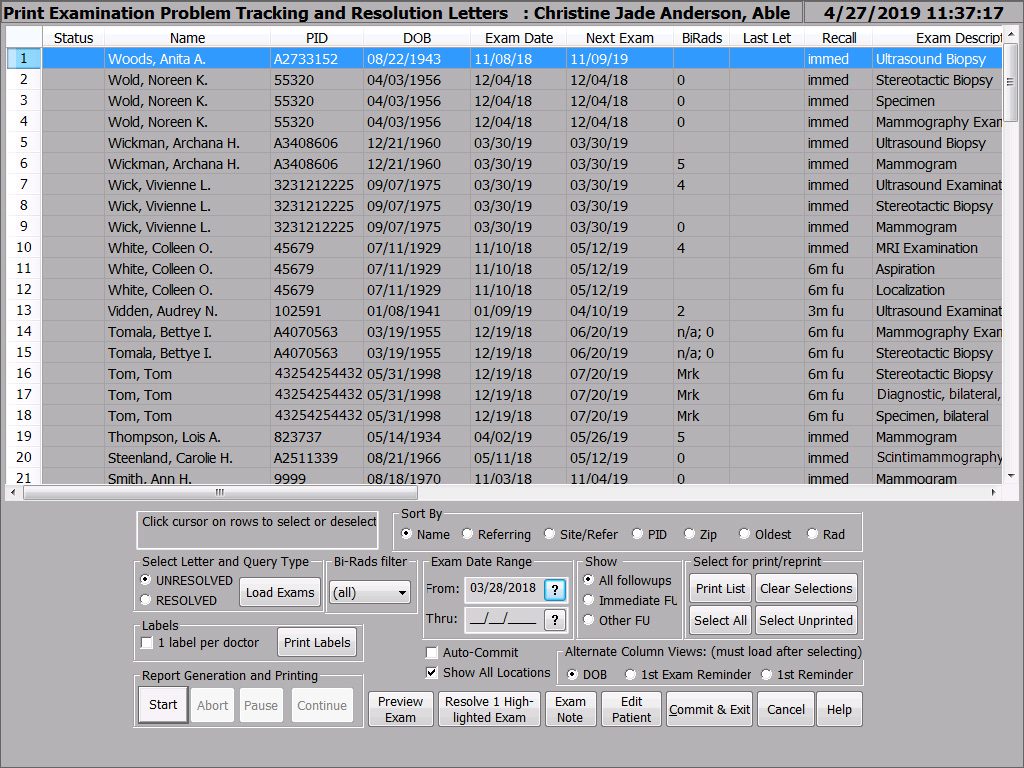Click MRI Examination description cell

click(937, 248)
